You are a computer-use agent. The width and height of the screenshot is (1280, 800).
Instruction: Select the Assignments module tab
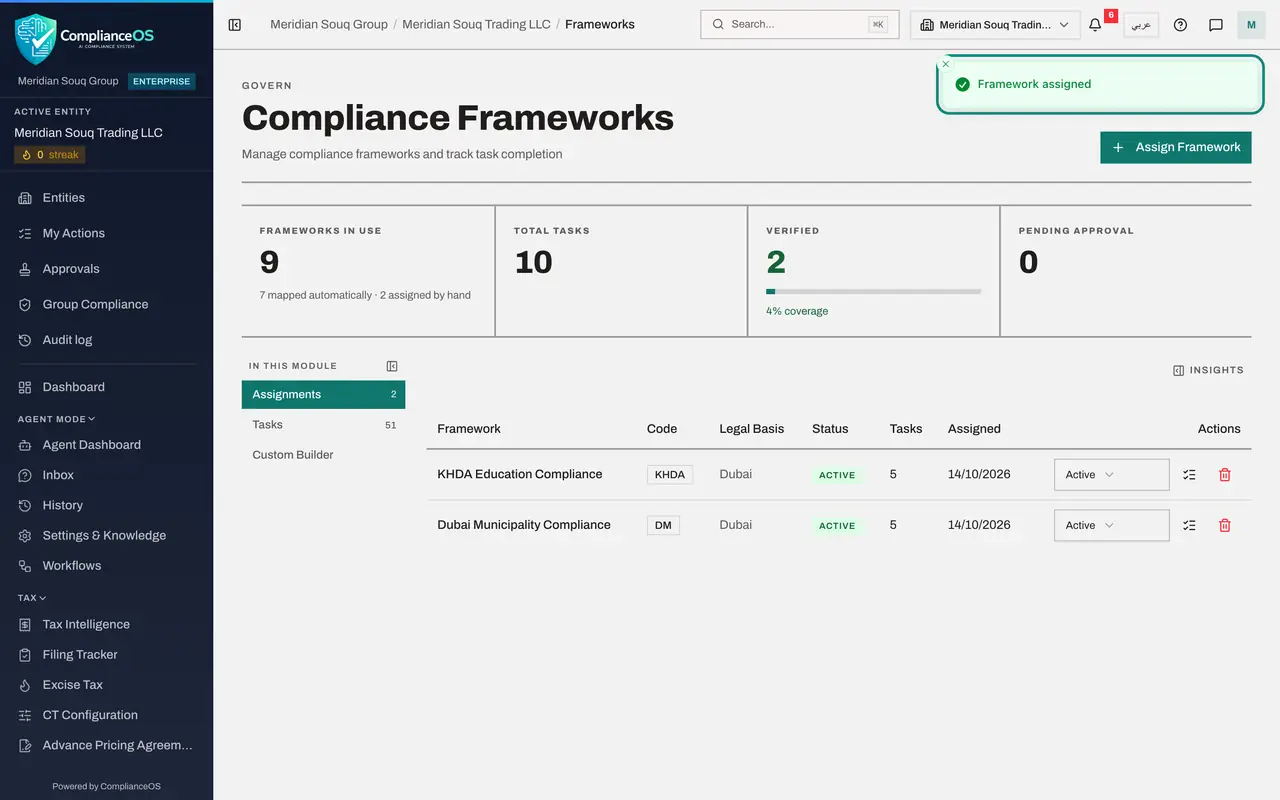323,394
